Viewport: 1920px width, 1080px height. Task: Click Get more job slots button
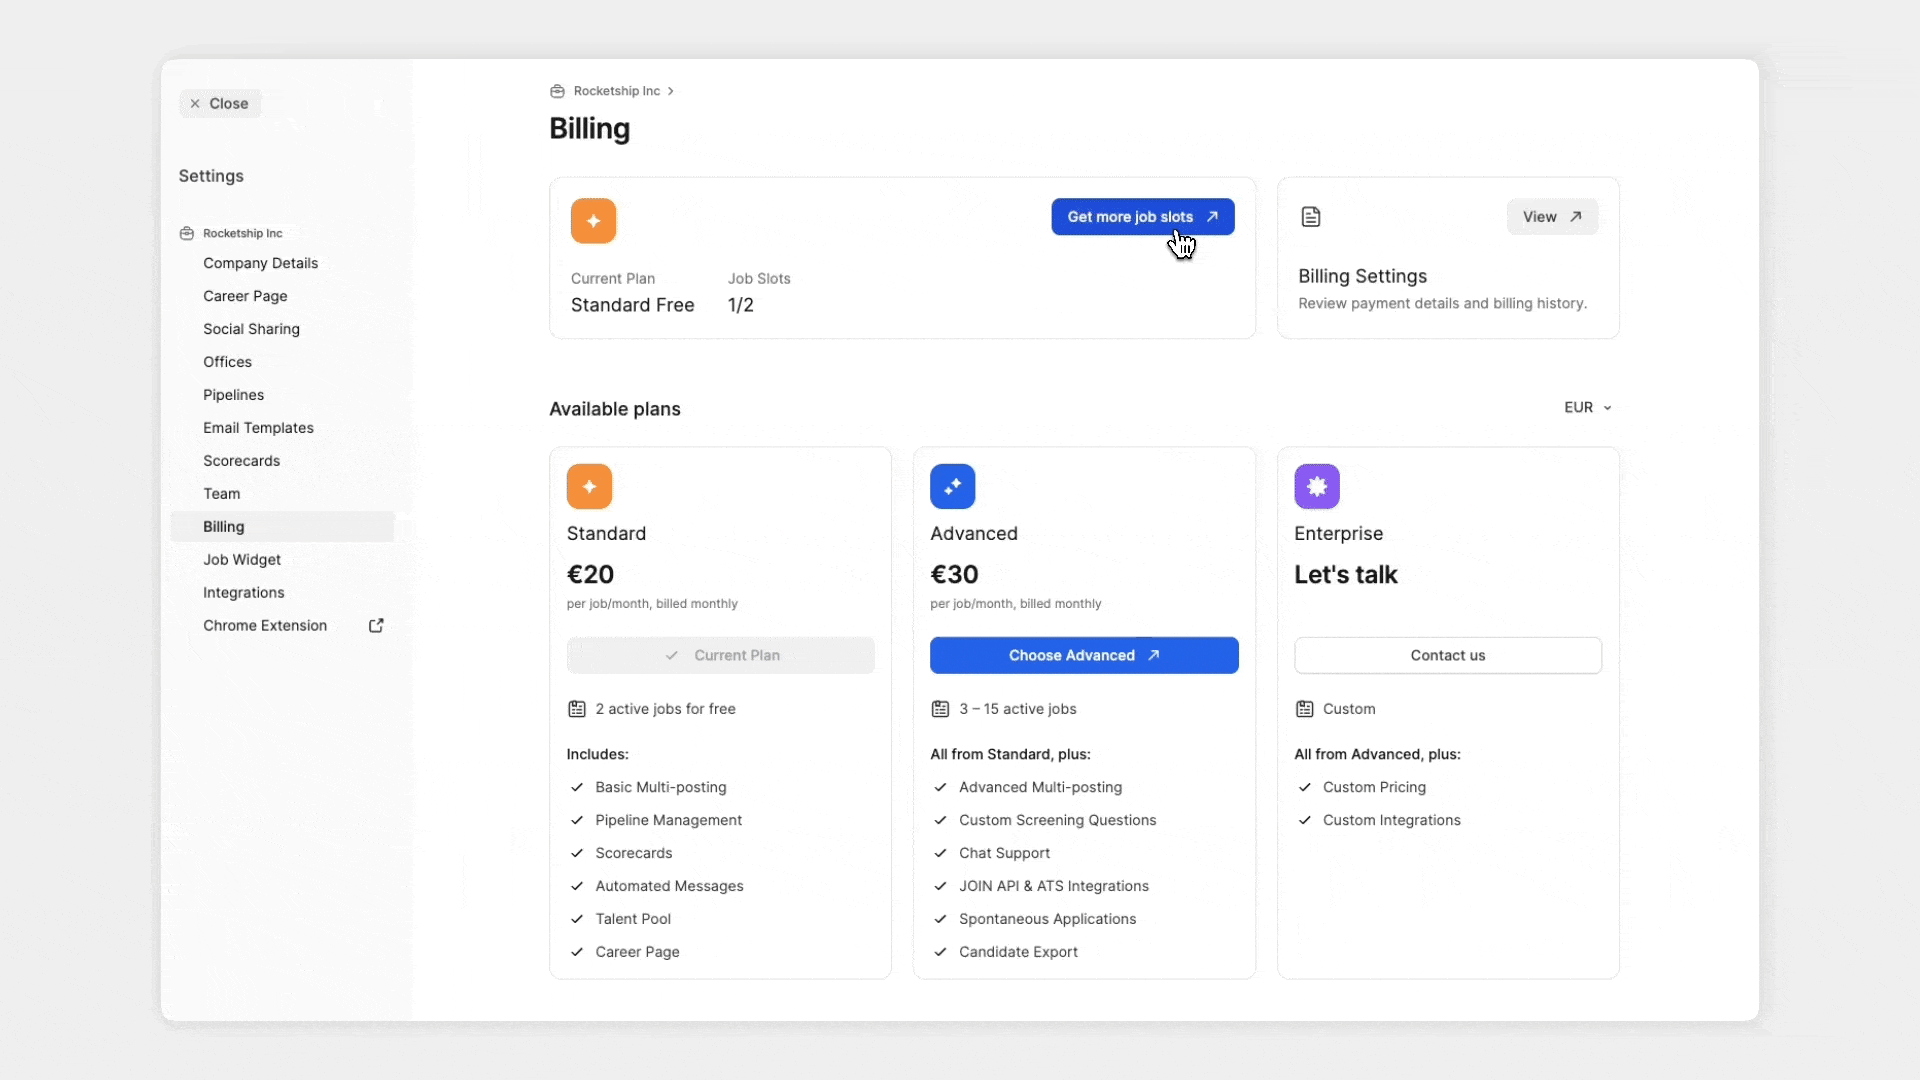coord(1142,217)
